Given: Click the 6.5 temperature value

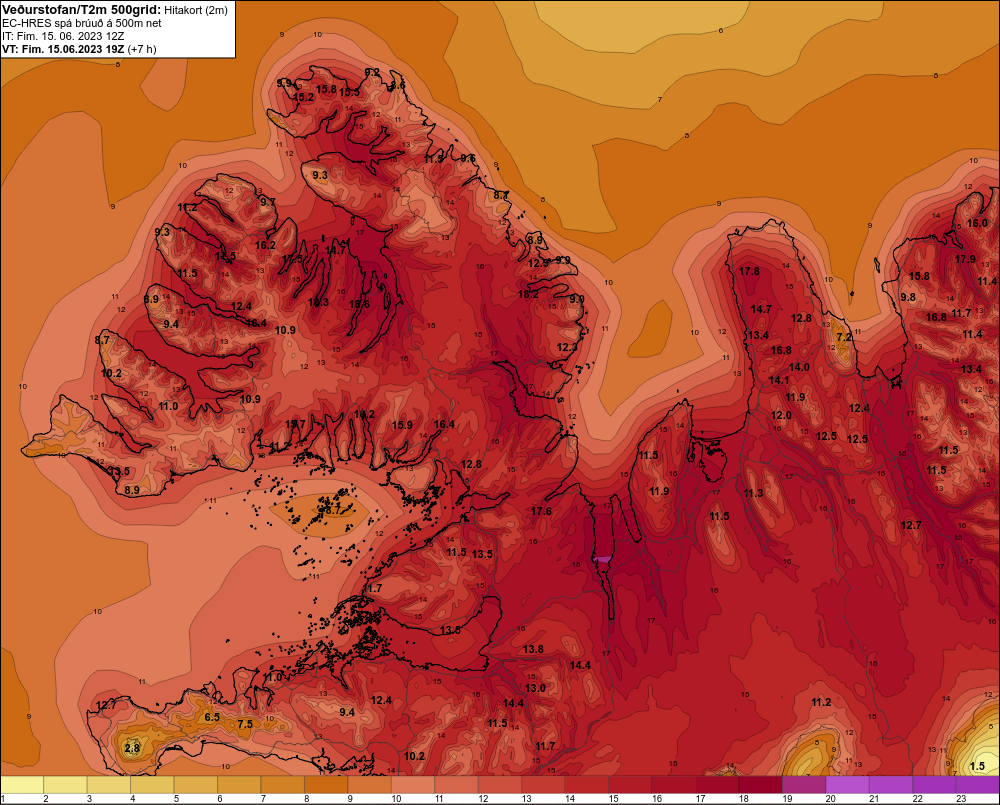Looking at the screenshot, I should [212, 717].
